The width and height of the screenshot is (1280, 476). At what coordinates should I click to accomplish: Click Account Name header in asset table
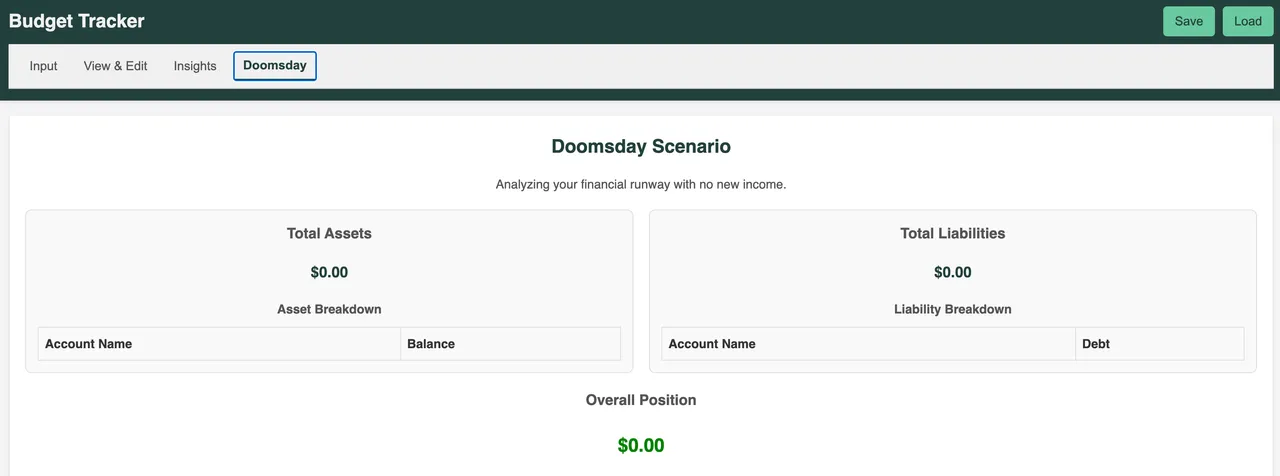point(219,344)
